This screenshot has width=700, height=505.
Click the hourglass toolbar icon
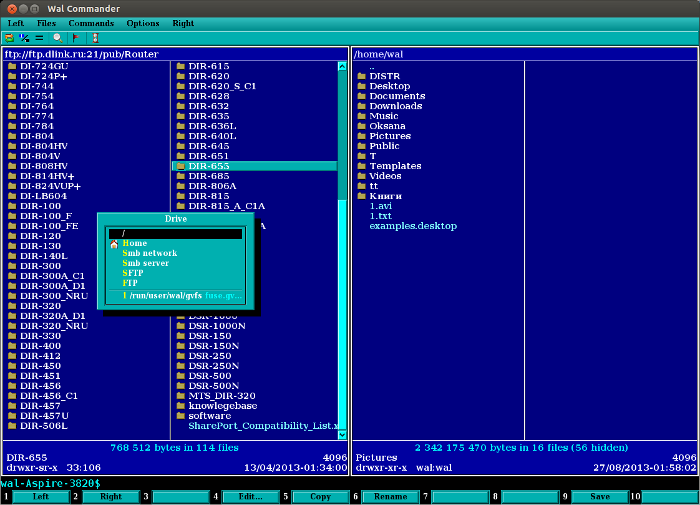point(95,37)
